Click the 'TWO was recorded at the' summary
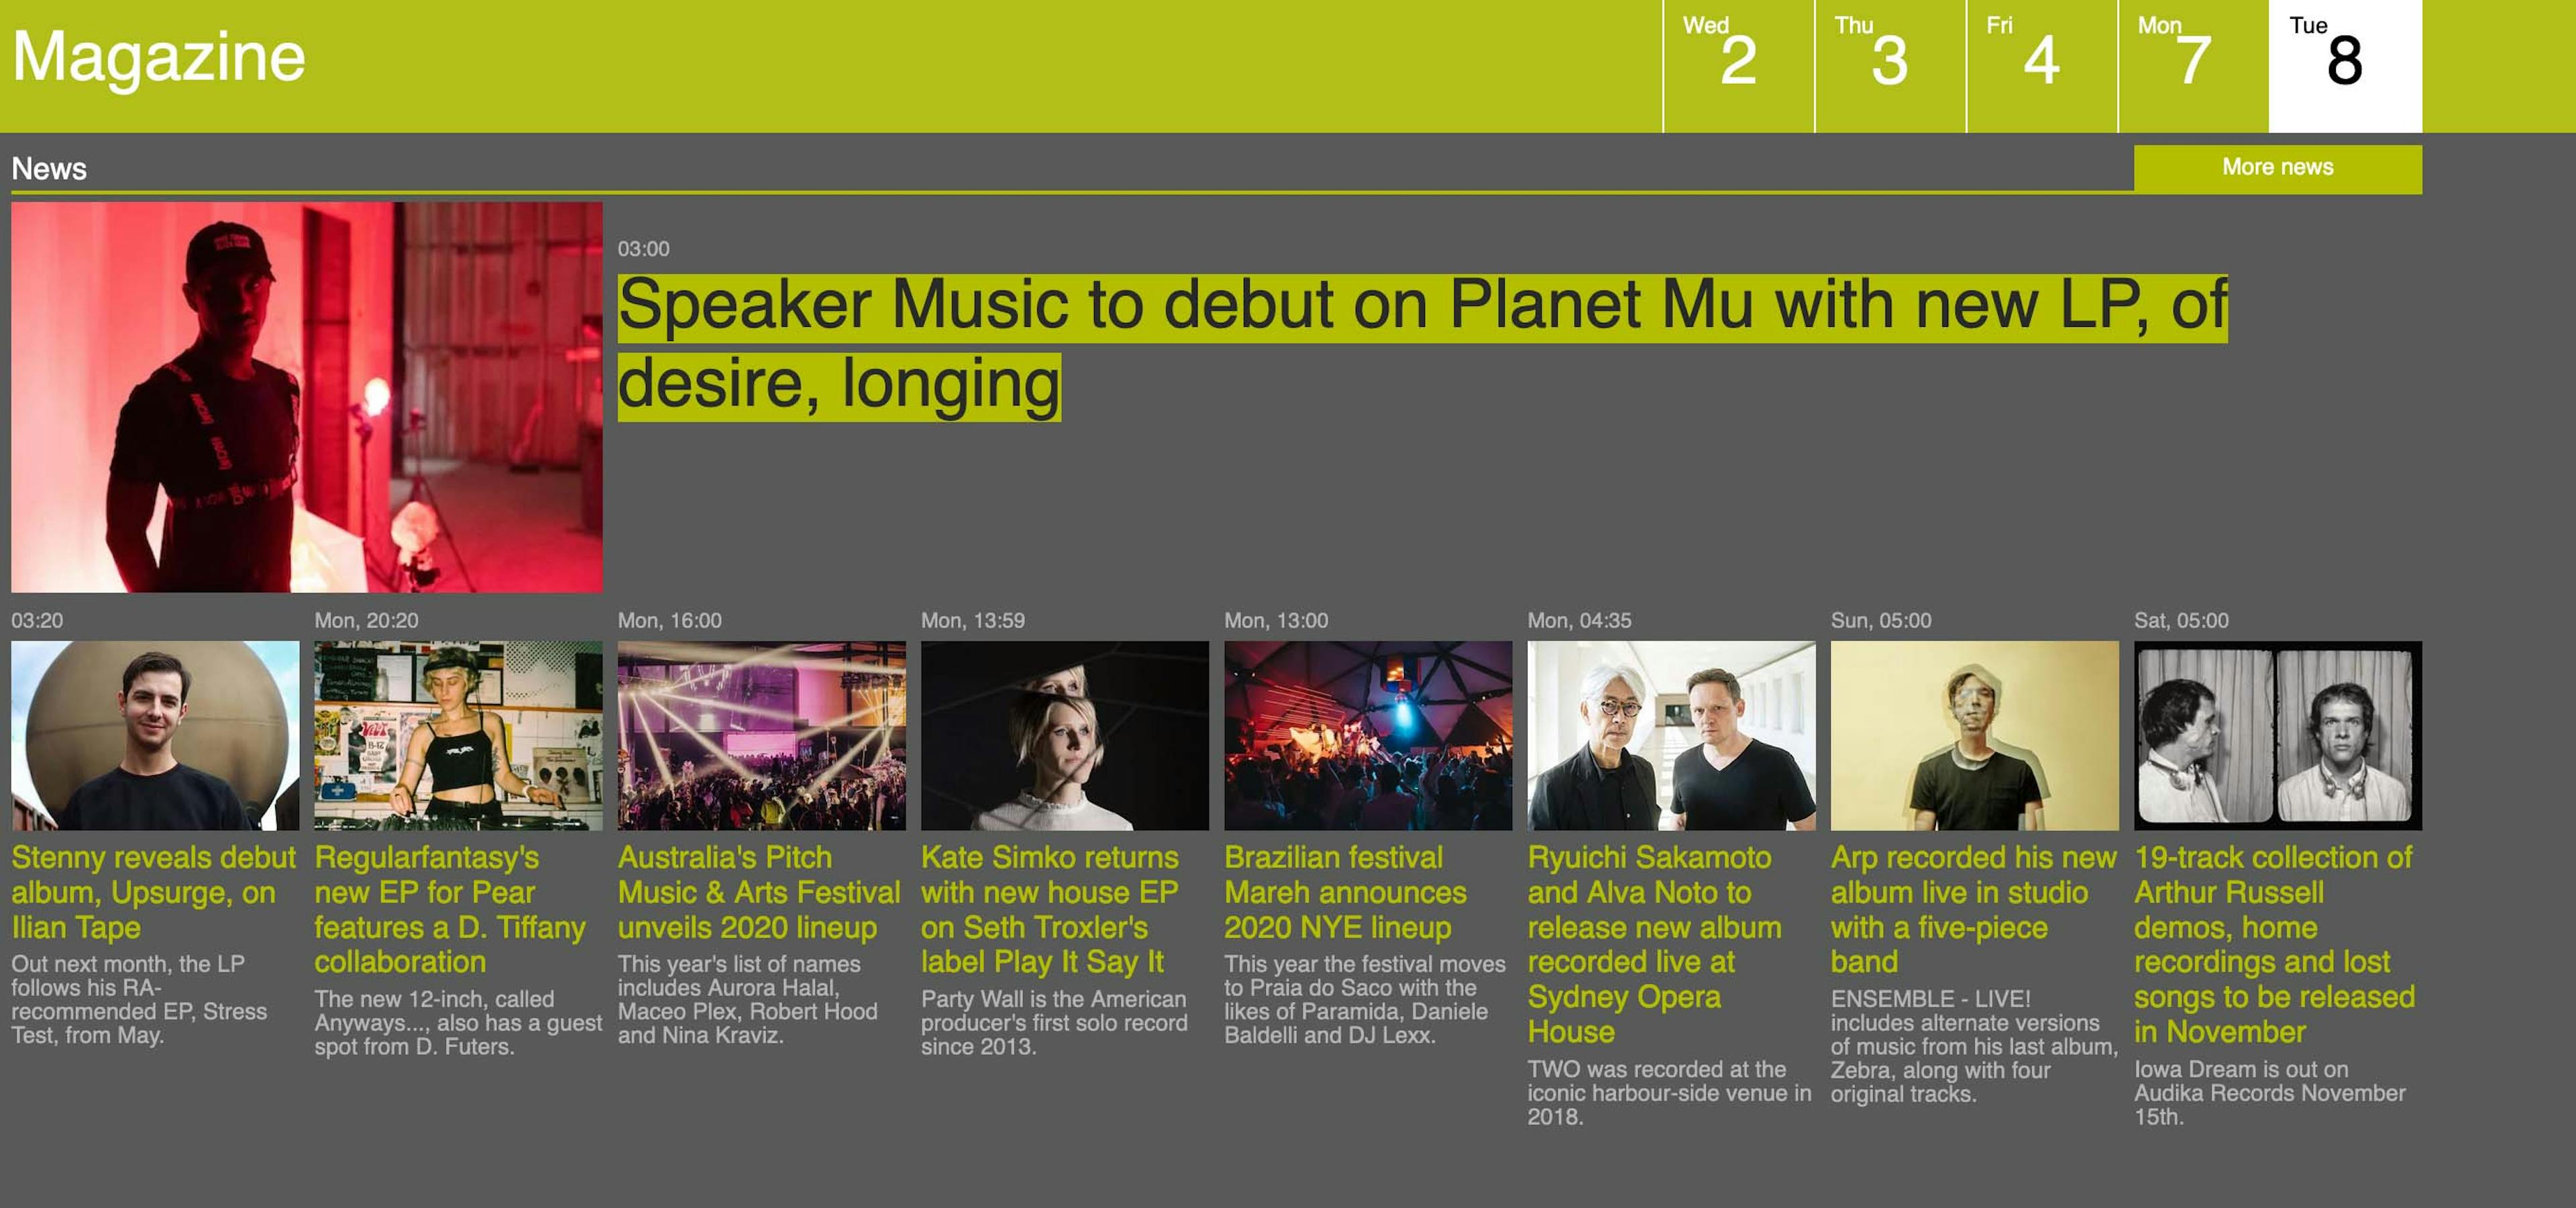 click(1669, 1092)
